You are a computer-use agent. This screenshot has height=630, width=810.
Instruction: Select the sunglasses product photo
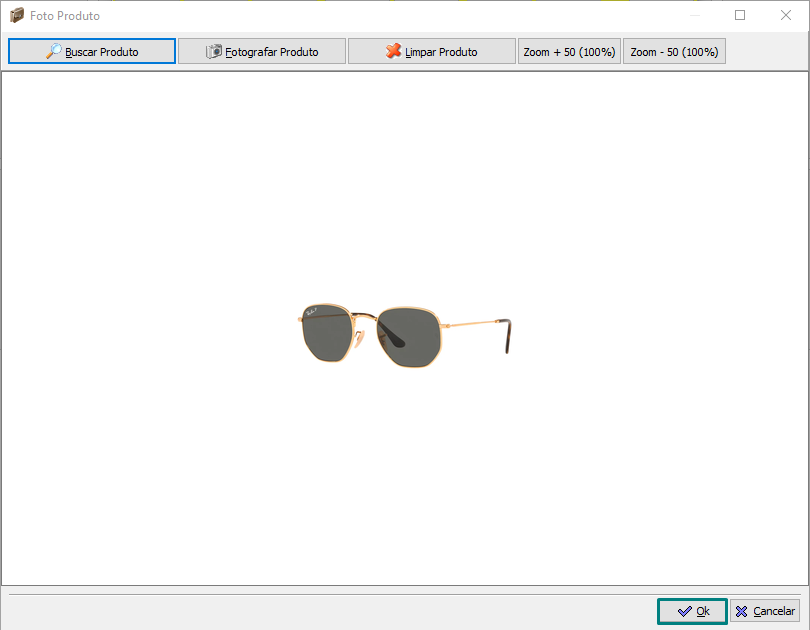[404, 336]
